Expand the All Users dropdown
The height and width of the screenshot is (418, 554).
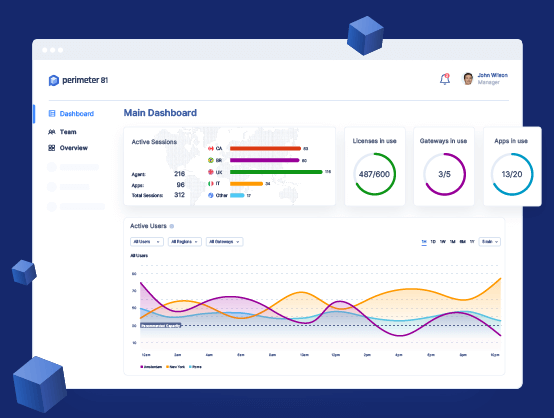[147, 242]
